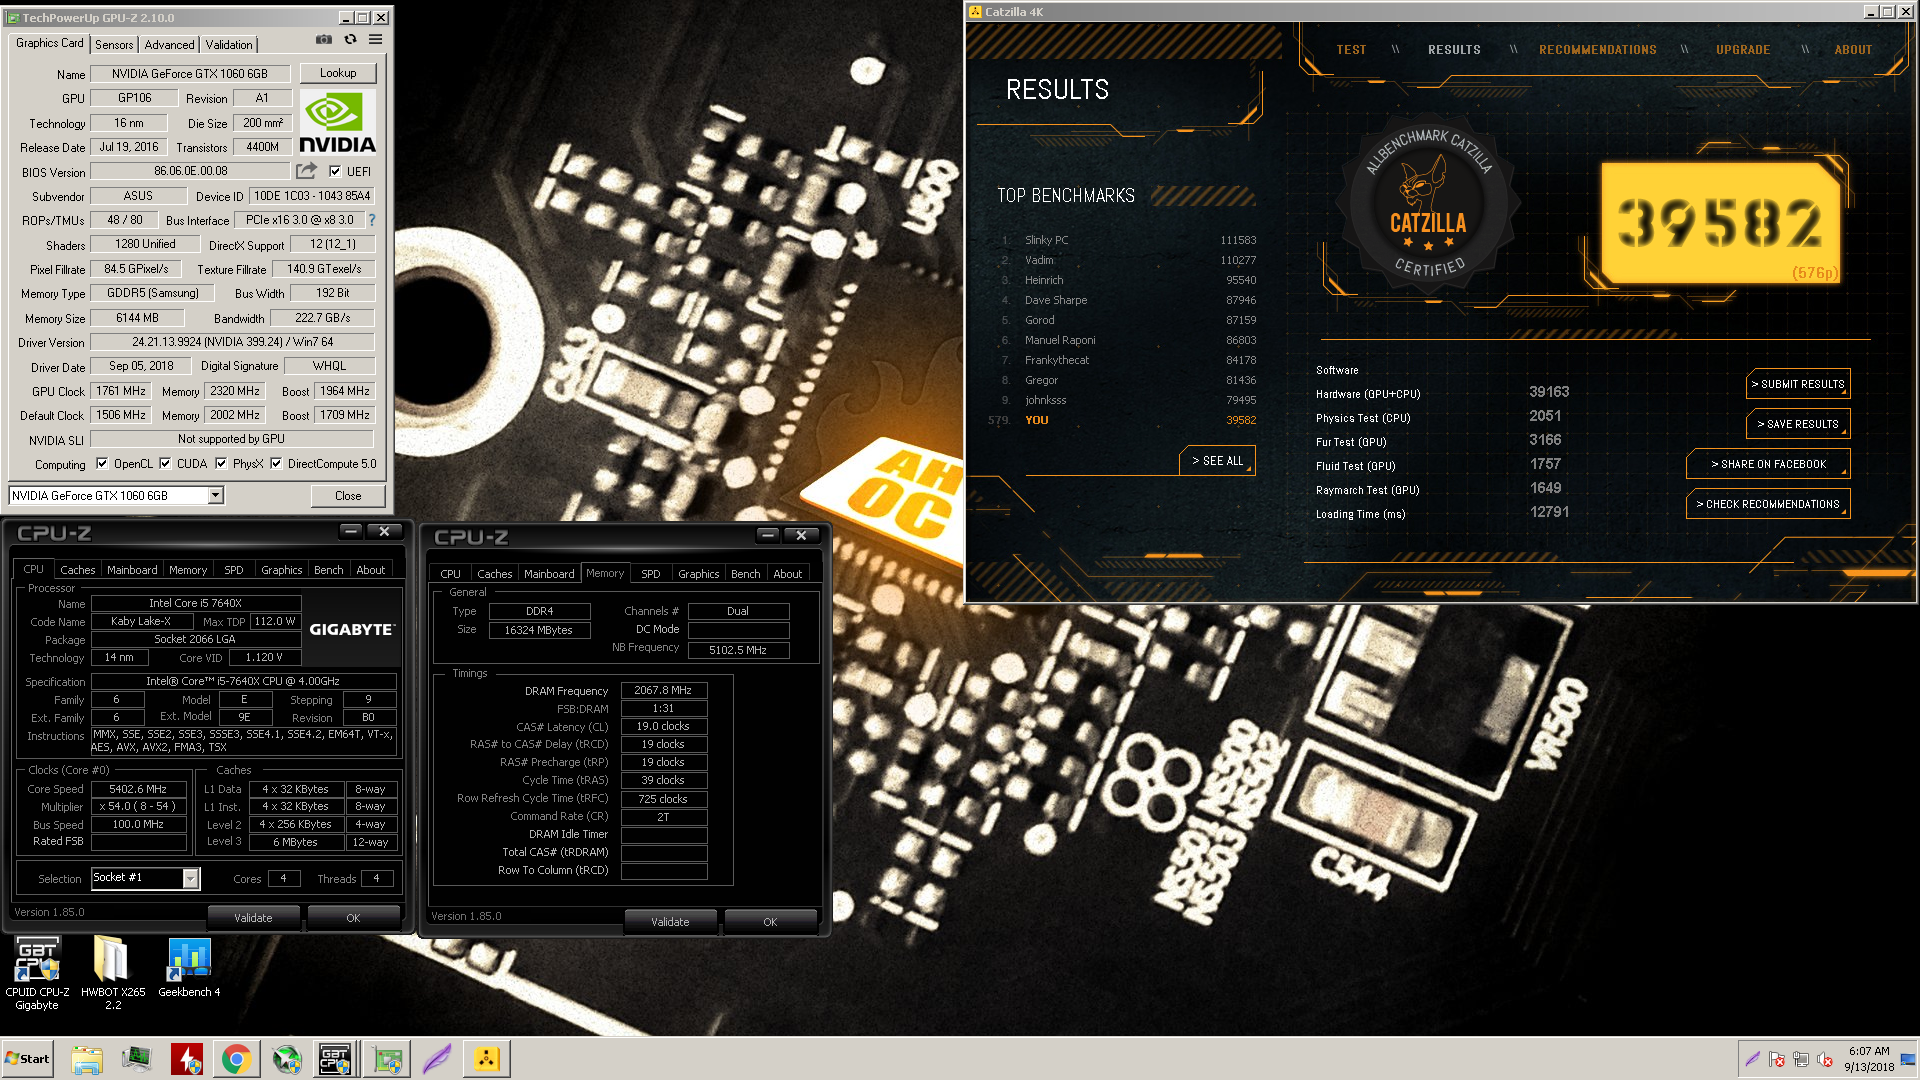
Task: Toggle the PhysX checkbox
Action: coord(221,464)
